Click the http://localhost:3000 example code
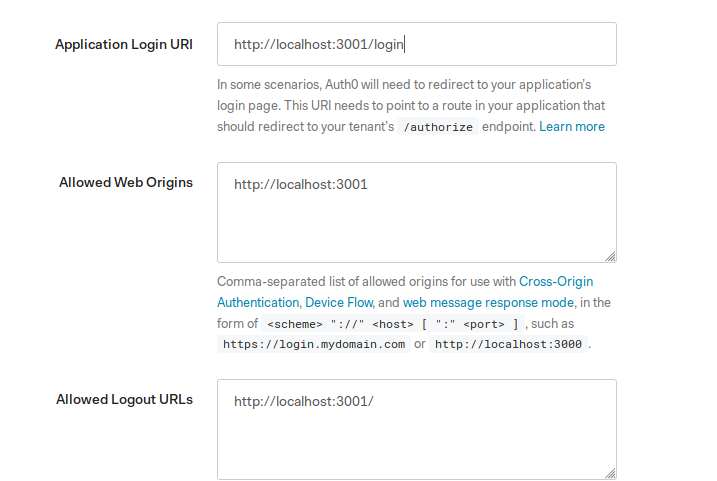This screenshot has height=481, width=717. click(508, 344)
